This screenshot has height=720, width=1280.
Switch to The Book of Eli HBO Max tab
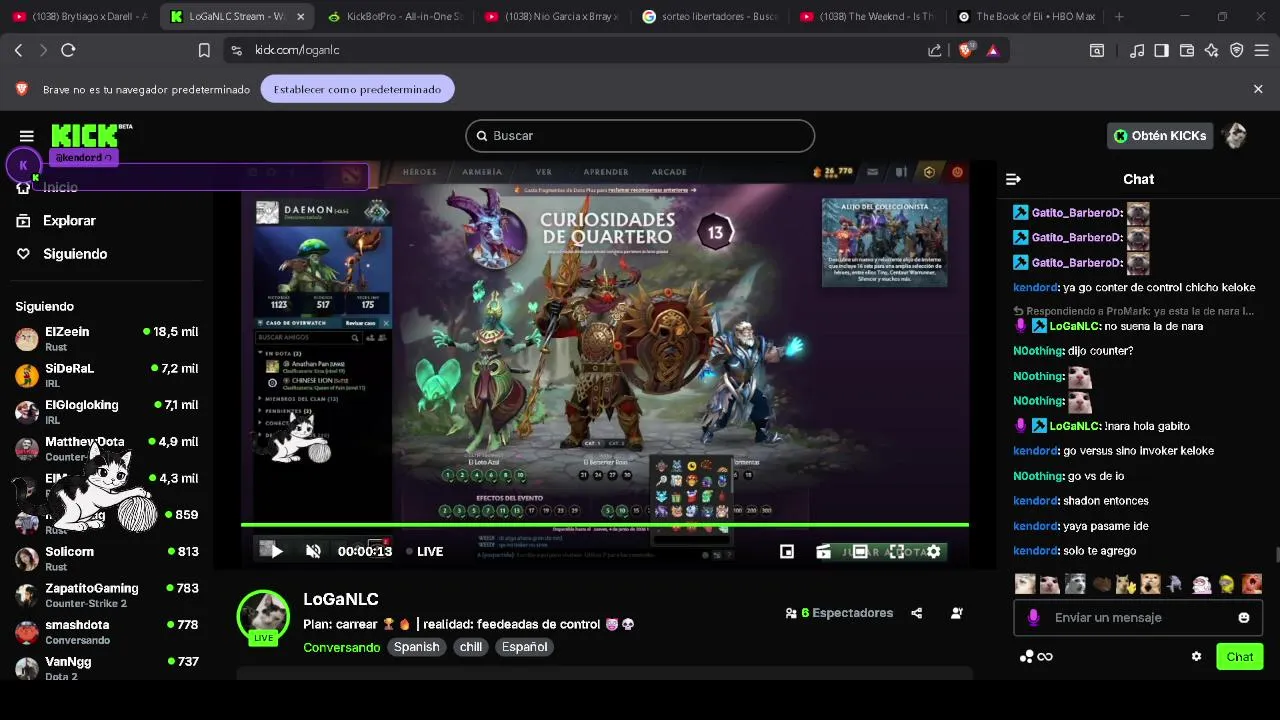click(1025, 17)
